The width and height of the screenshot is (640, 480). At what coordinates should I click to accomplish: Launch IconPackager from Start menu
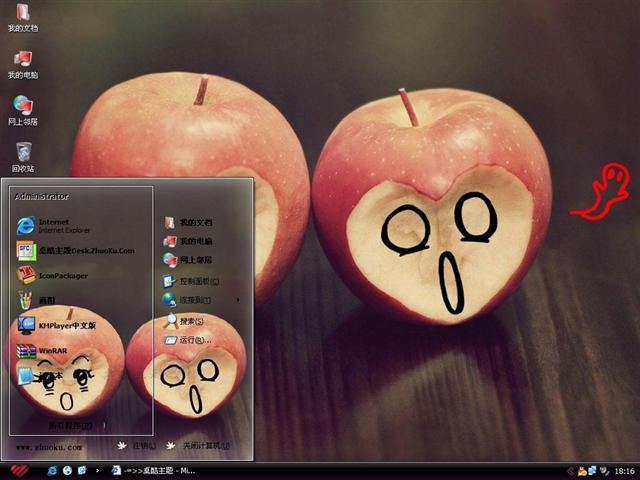52,276
